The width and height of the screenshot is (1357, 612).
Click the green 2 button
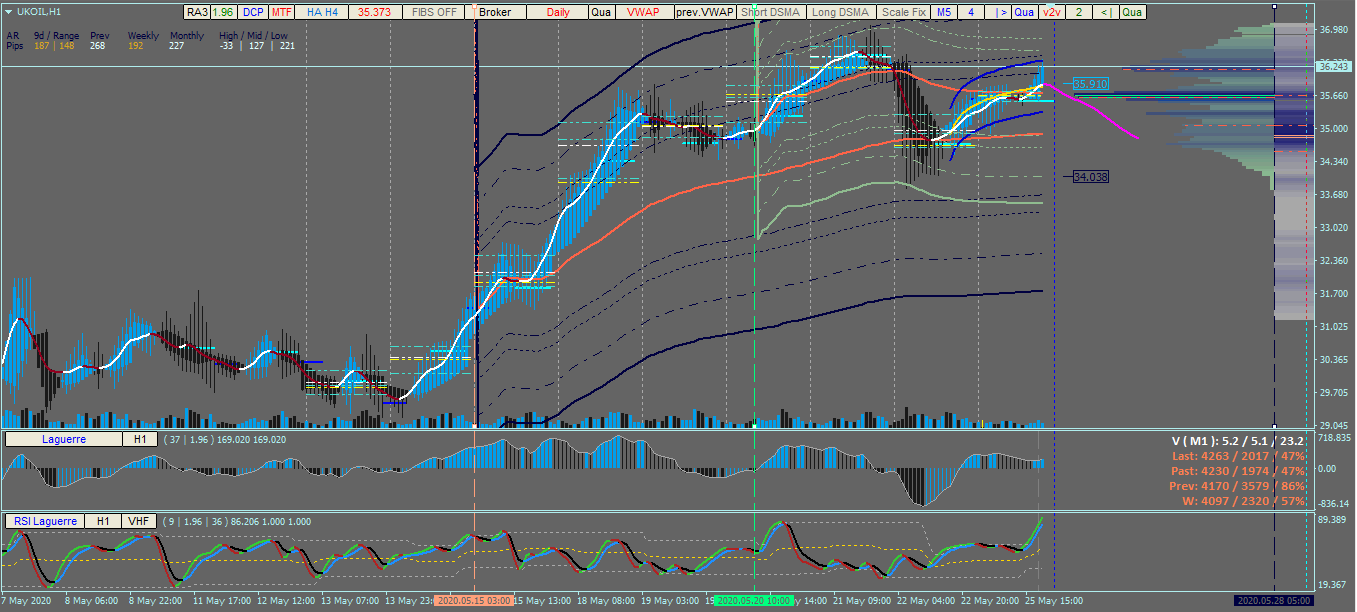point(1078,13)
